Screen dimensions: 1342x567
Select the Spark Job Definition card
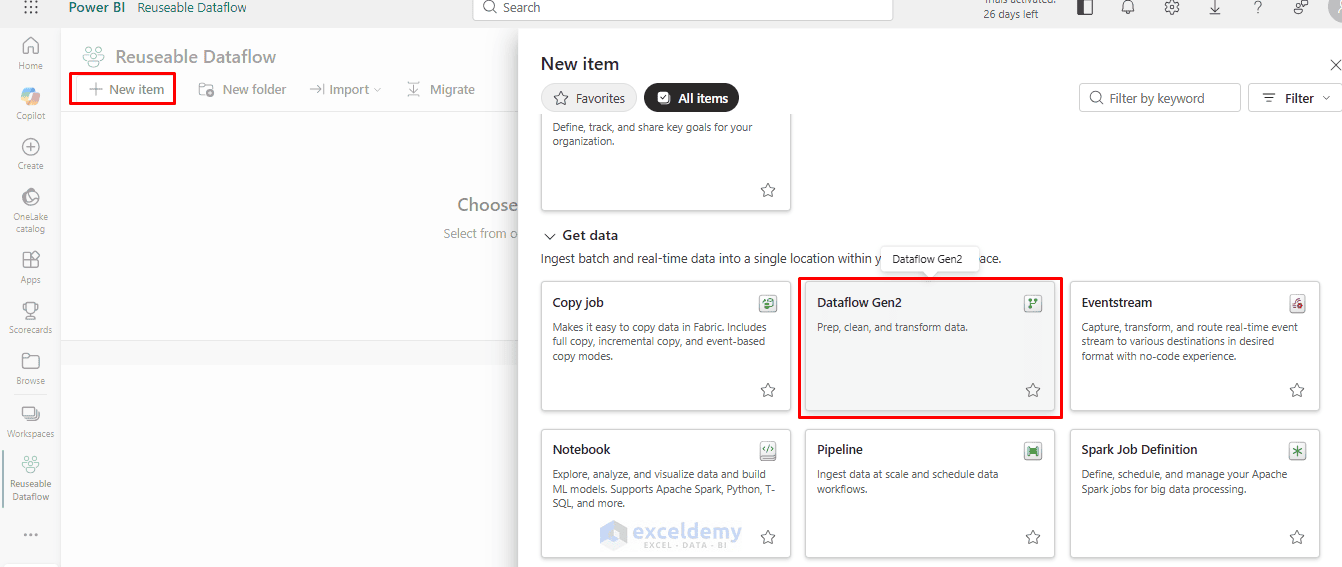1195,493
